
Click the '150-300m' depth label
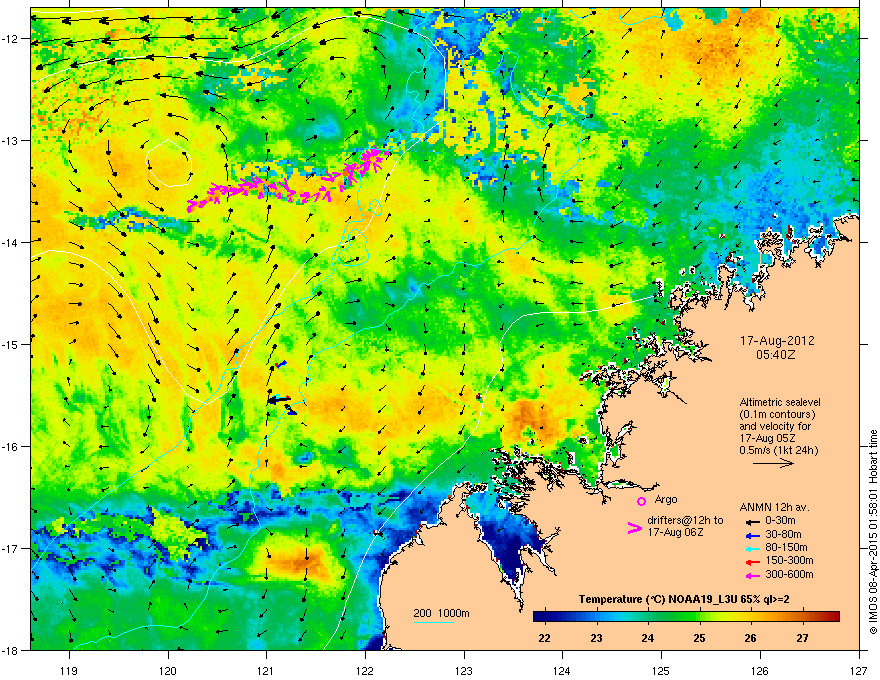tap(789, 560)
